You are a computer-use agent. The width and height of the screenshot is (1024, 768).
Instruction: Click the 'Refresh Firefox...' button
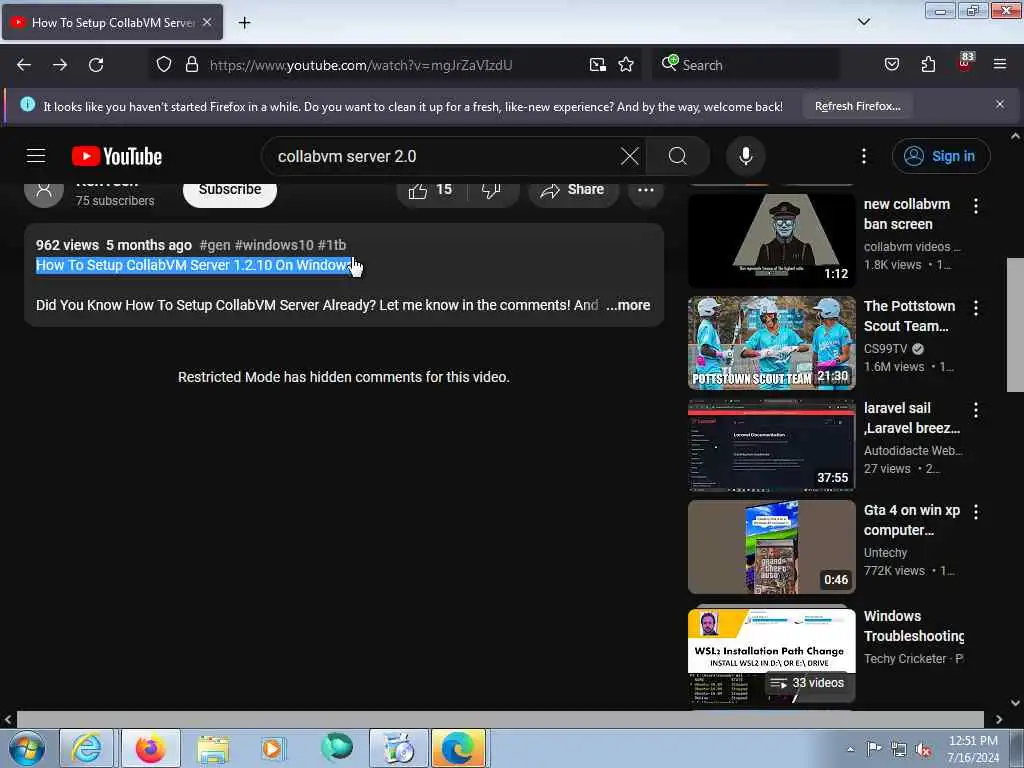(857, 106)
